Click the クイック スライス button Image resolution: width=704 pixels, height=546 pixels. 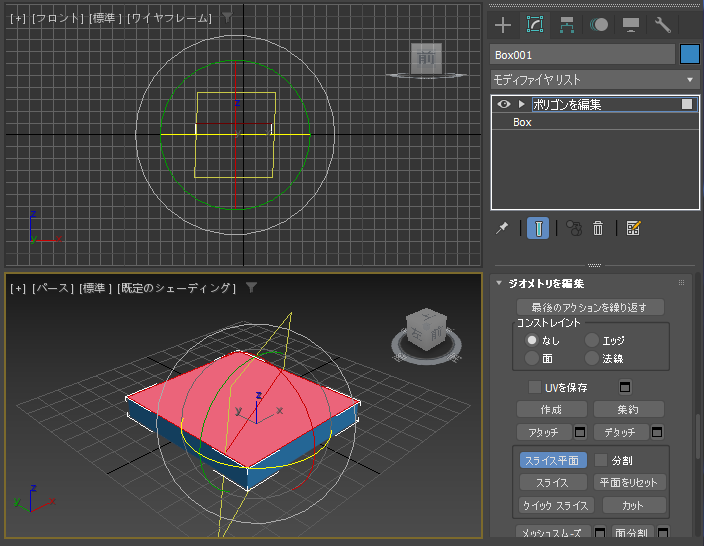click(557, 506)
